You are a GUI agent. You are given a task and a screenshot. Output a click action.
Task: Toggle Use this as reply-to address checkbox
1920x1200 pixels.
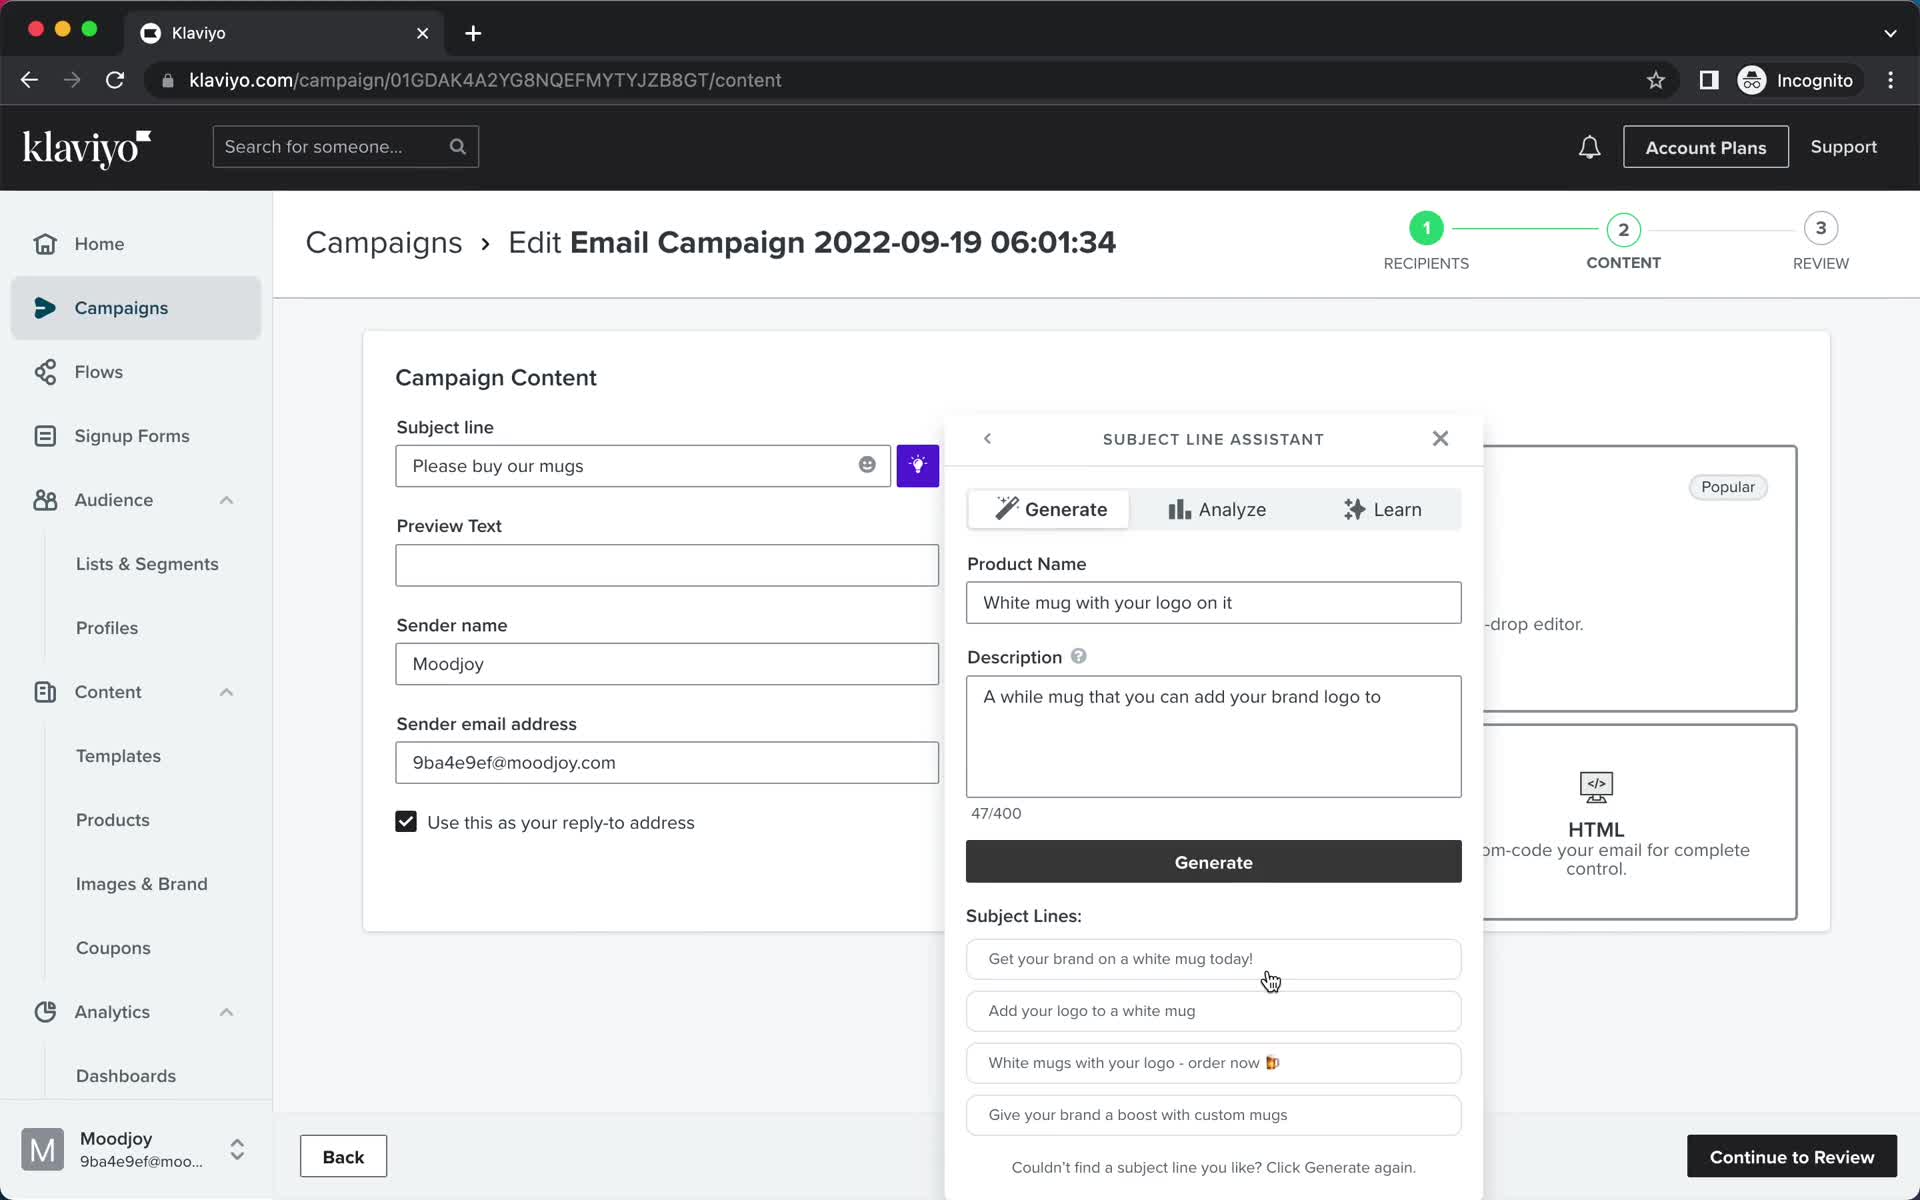pyautogui.click(x=406, y=821)
